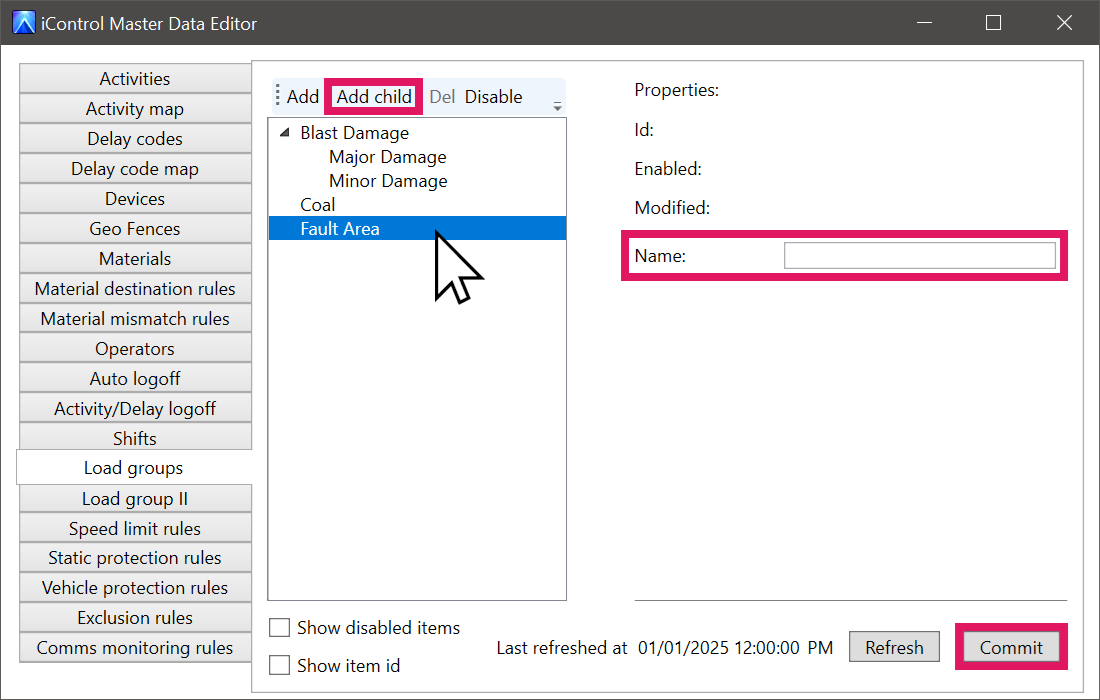
Task: Click the iControl app icon in title bar
Action: [23, 22]
